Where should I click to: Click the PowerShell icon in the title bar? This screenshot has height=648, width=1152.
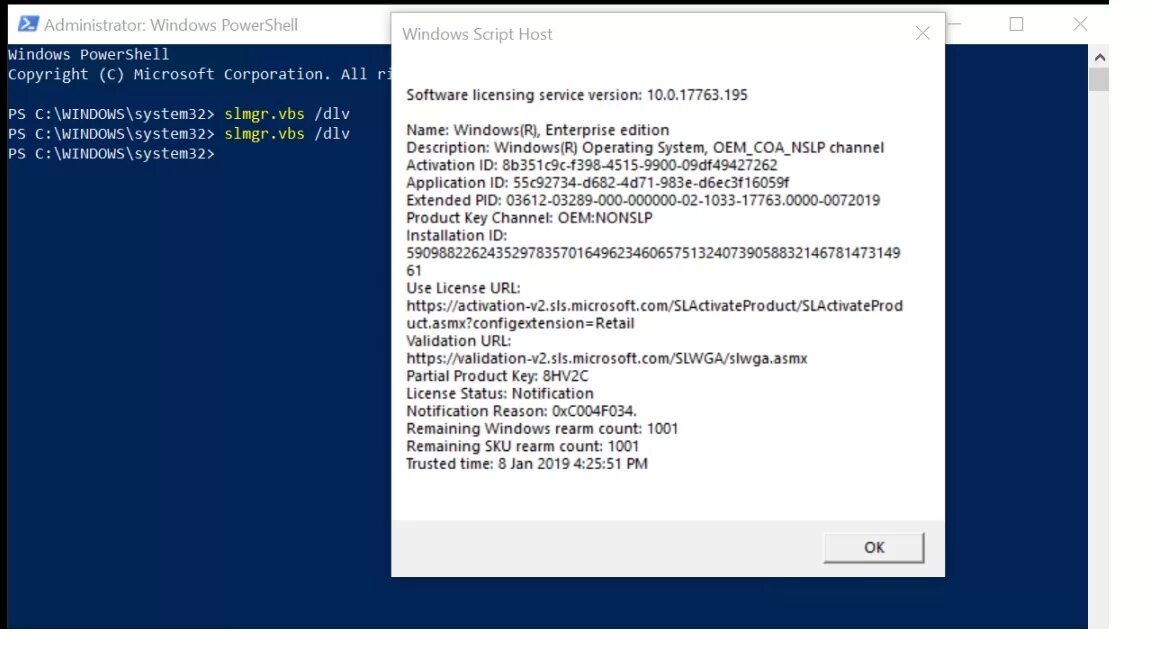pos(28,24)
